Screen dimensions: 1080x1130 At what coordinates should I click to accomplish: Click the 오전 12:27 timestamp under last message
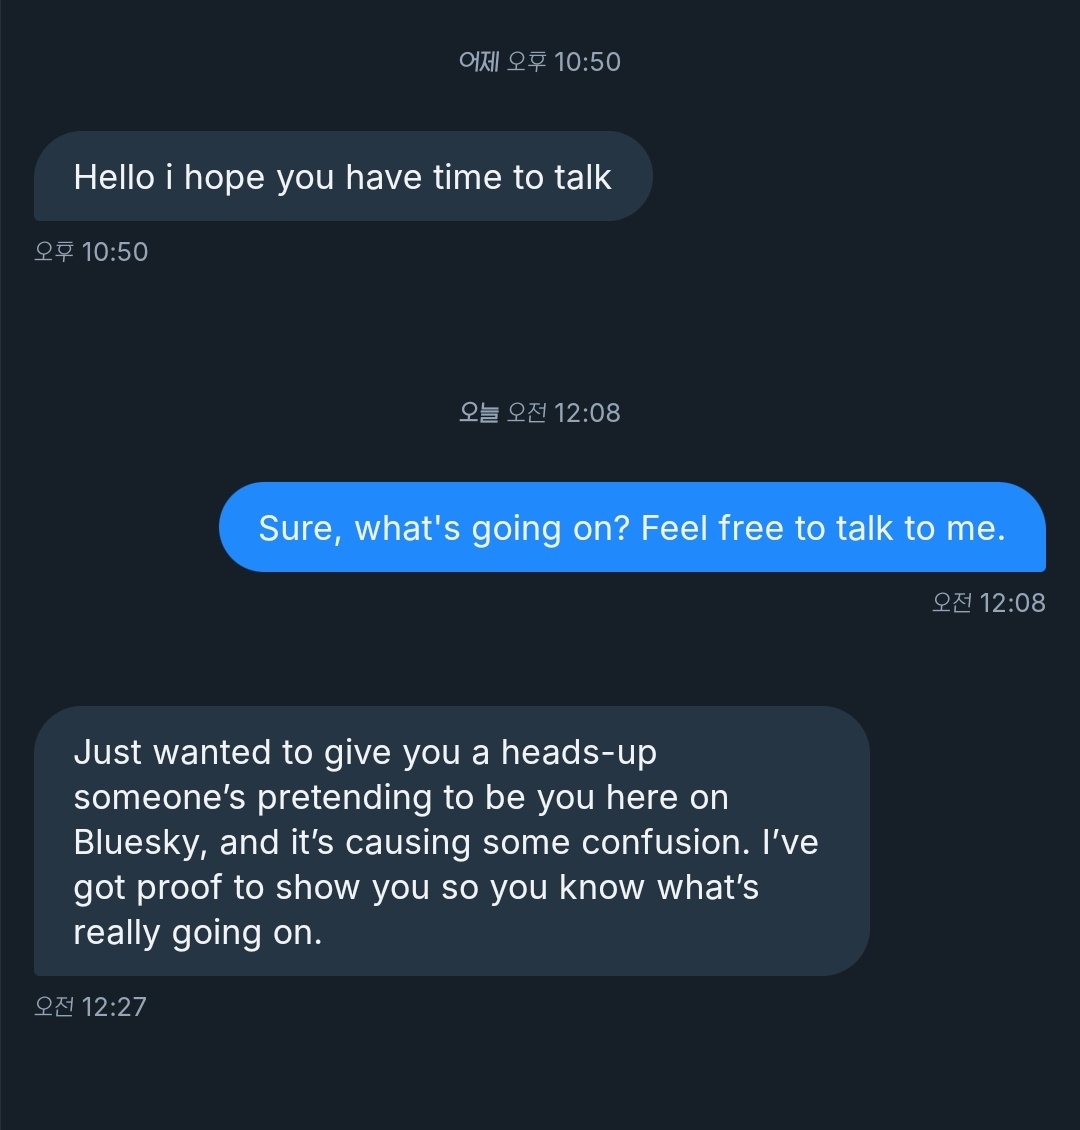(x=91, y=1007)
